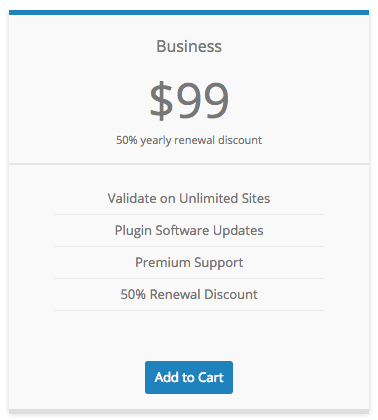Click the word Software in second feature

click(182, 230)
